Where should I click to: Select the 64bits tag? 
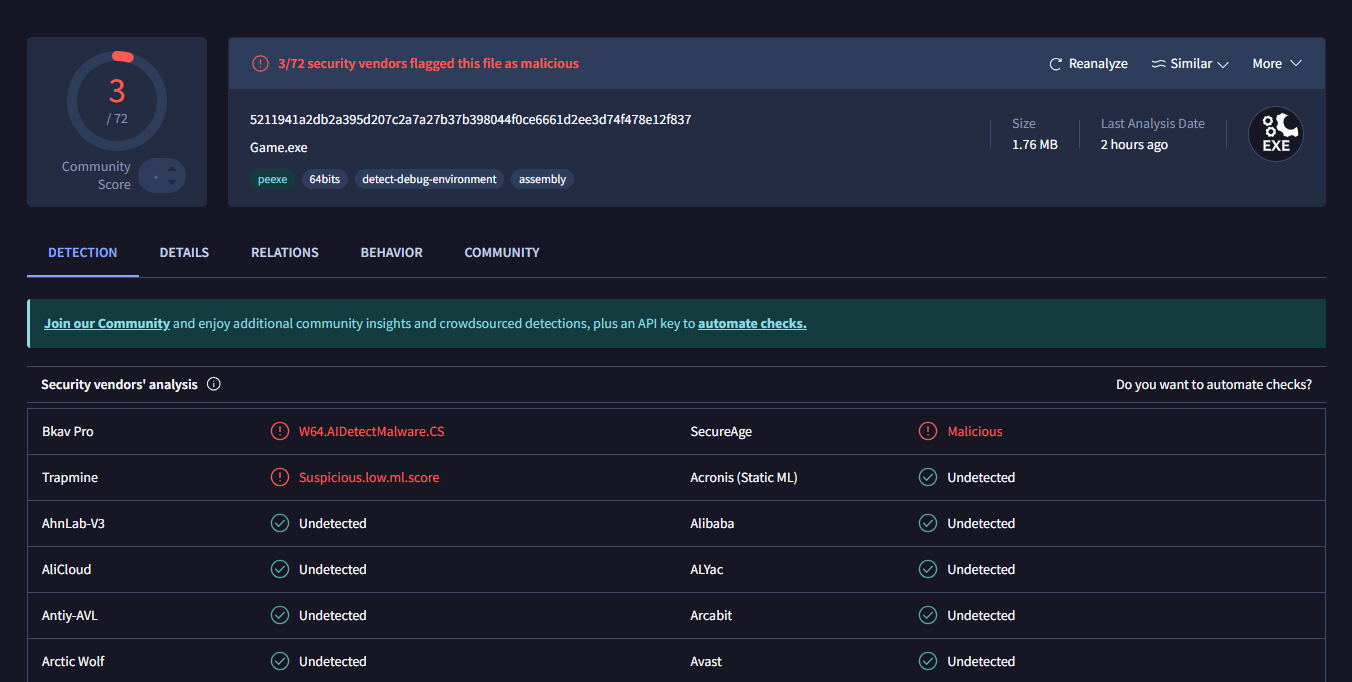[x=325, y=180]
